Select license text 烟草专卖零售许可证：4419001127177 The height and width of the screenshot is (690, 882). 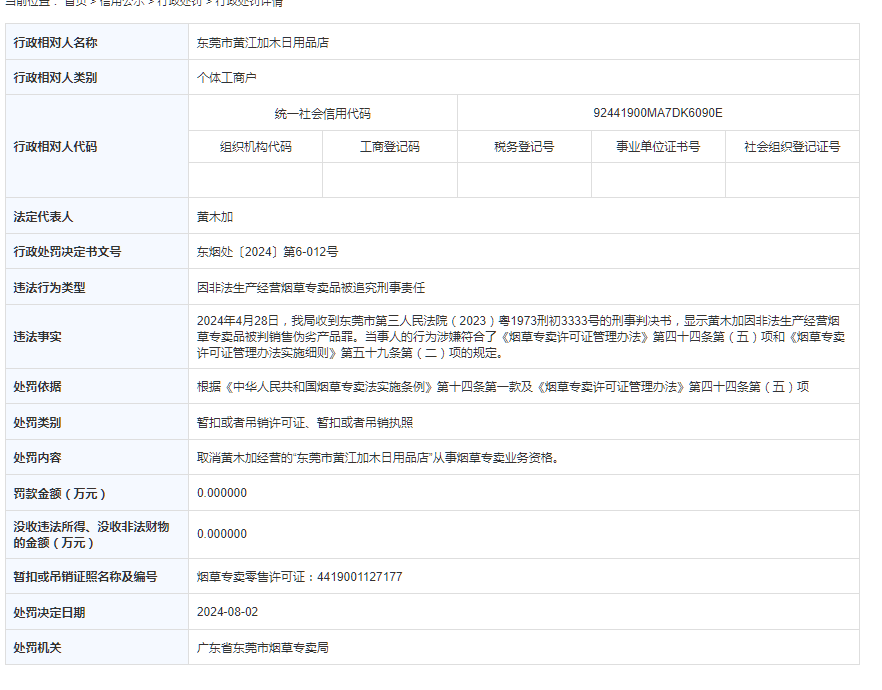[299, 576]
